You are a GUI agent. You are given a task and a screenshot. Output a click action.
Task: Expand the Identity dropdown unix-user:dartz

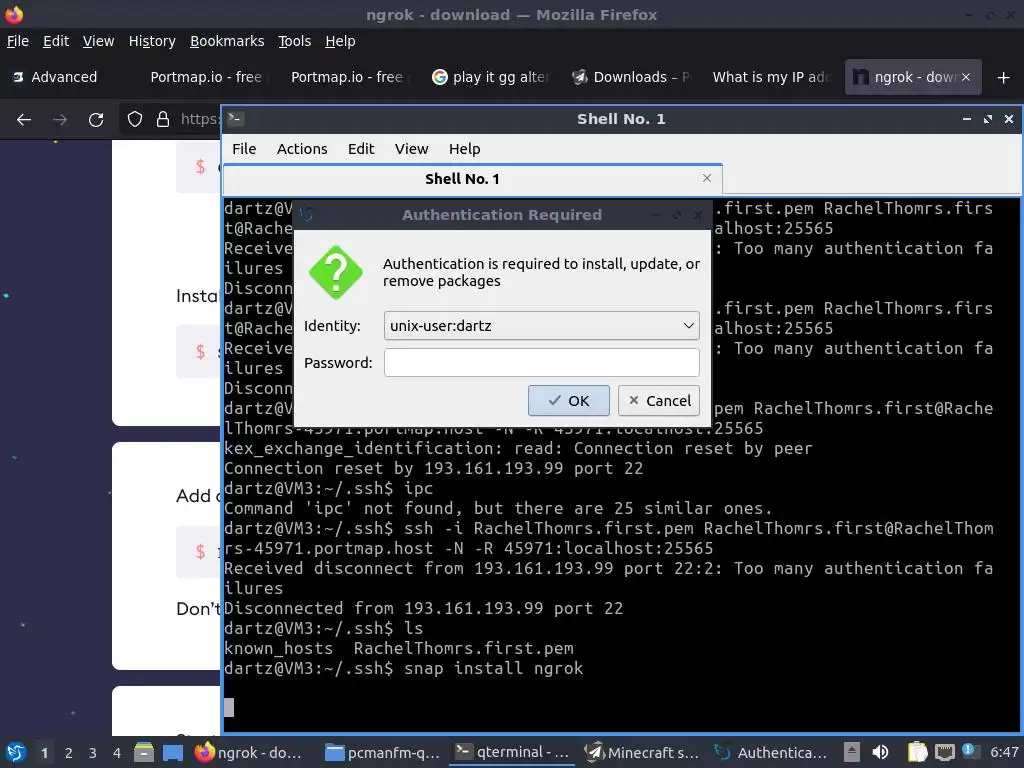(x=541, y=325)
